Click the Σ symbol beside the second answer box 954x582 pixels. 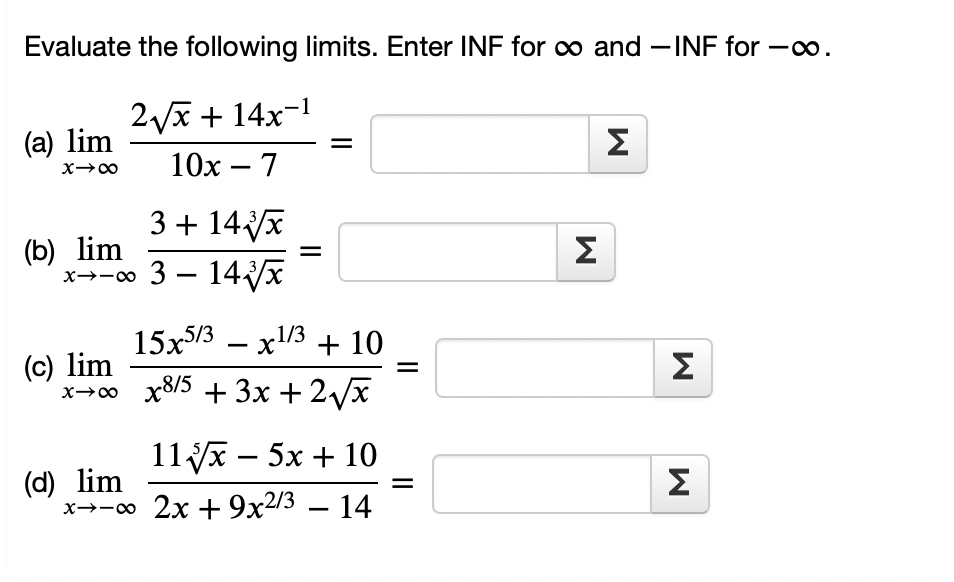(584, 251)
